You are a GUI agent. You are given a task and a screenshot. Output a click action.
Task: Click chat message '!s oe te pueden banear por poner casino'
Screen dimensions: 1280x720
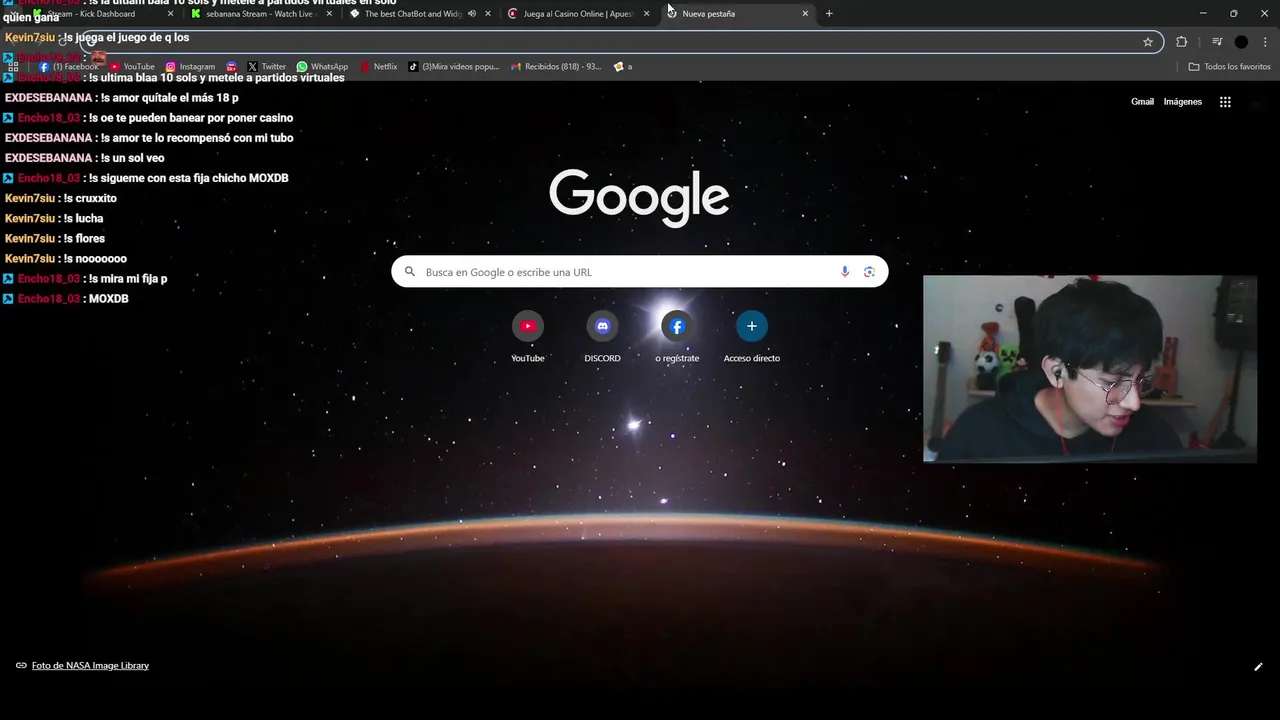pyautogui.click(x=191, y=118)
